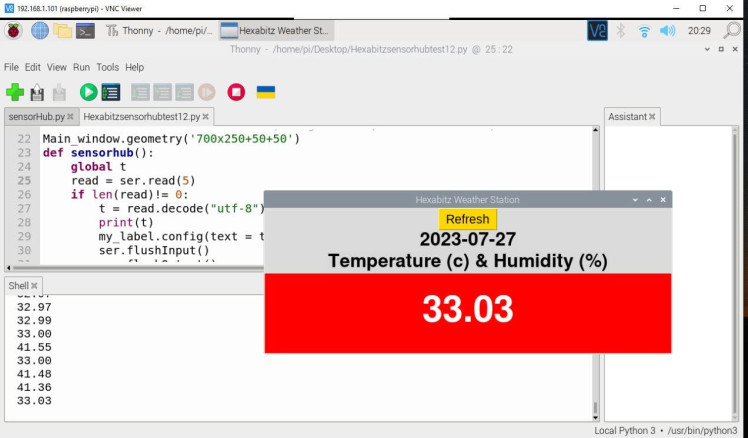The height and width of the screenshot is (438, 748).
Task: Open the File menu
Action: tap(11, 67)
